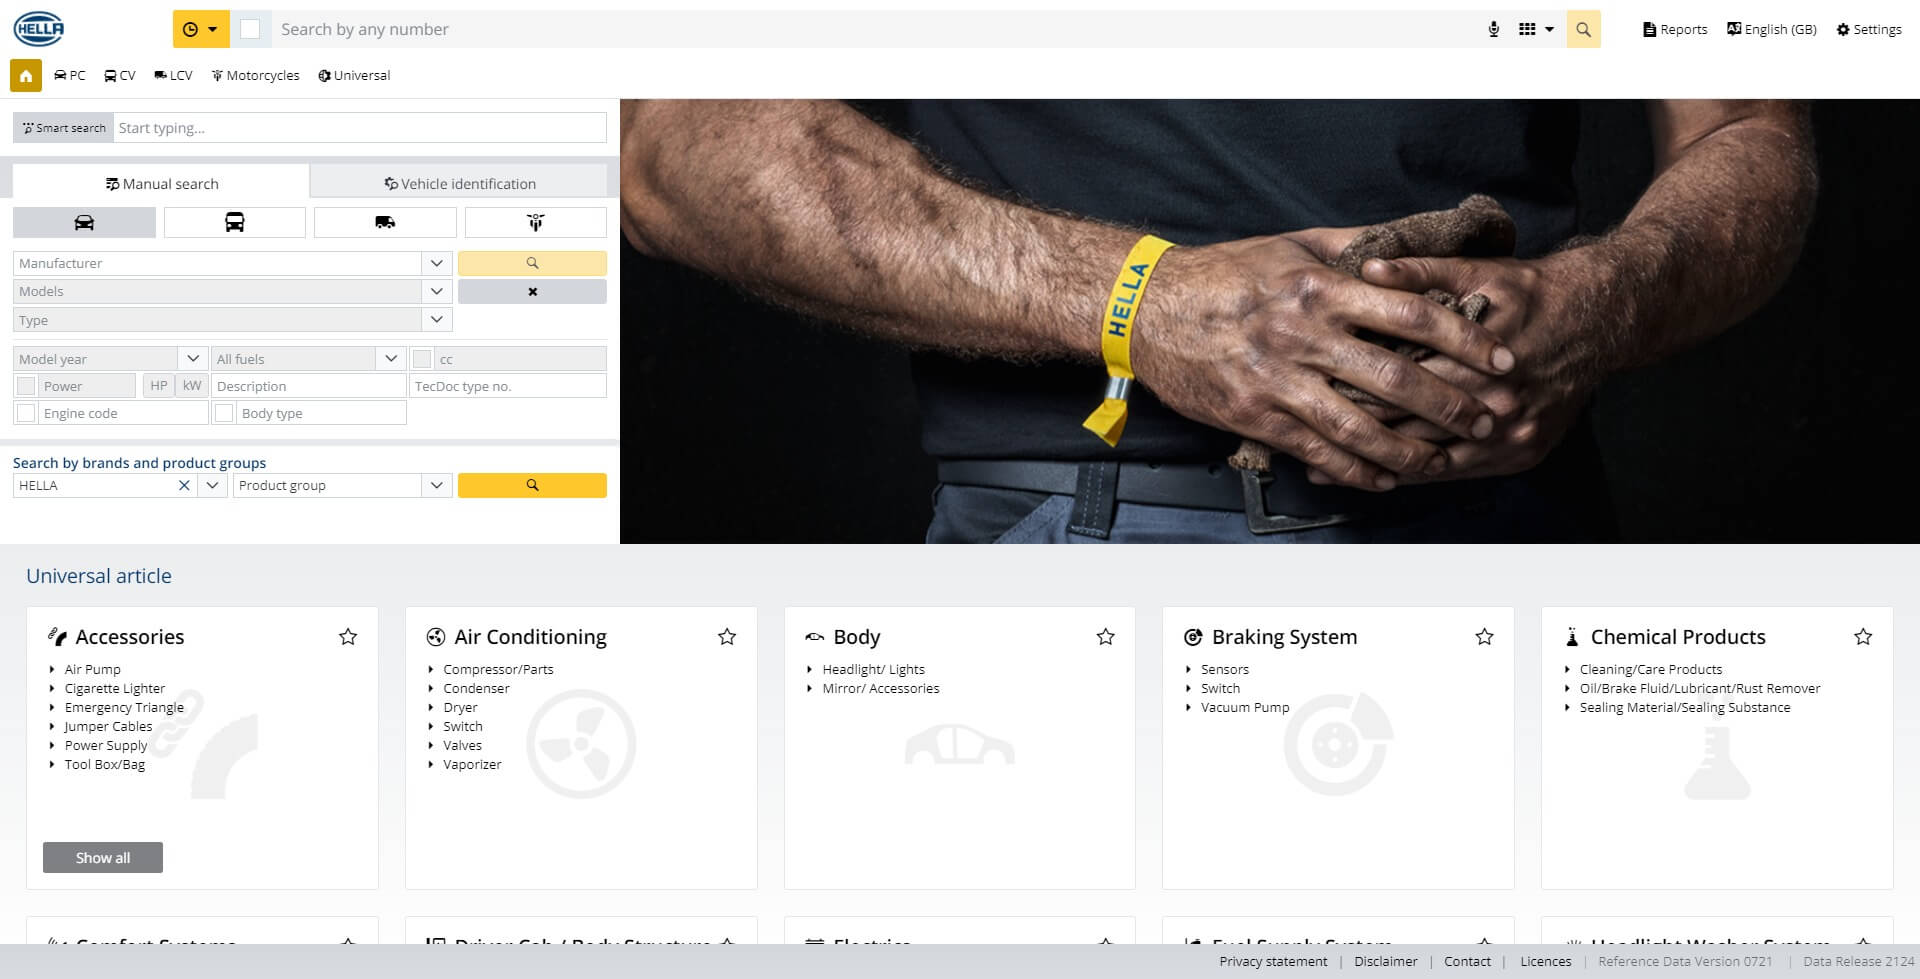Select the motorcycle vehicle type icon
This screenshot has height=979, width=1920.
coord(535,222)
